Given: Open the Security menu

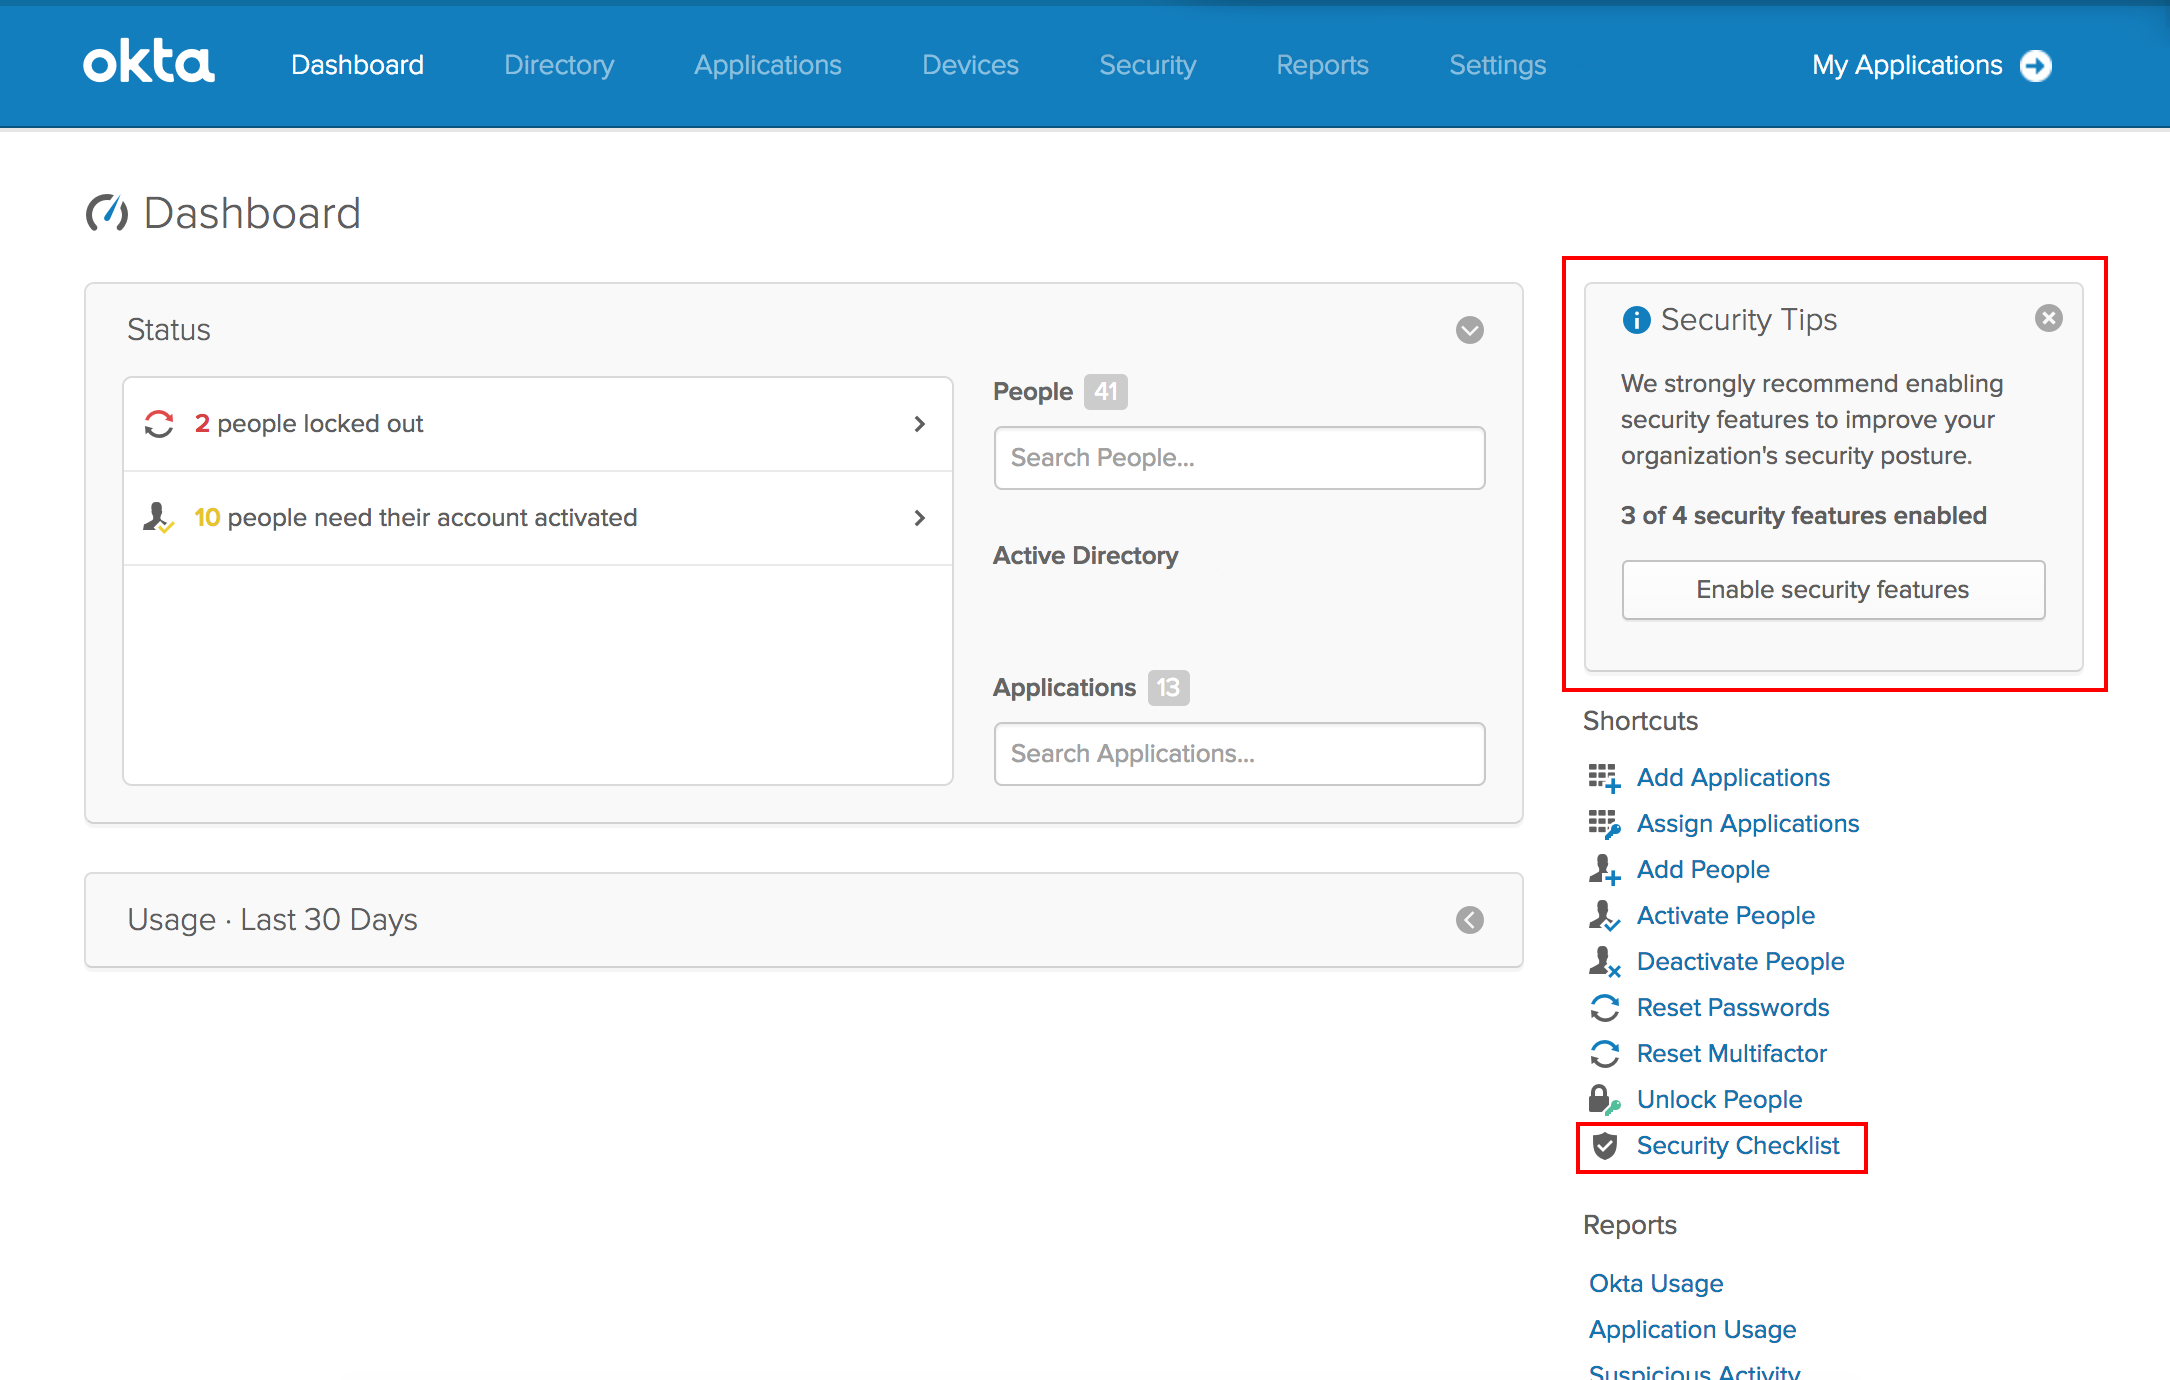Looking at the screenshot, I should coord(1147,65).
